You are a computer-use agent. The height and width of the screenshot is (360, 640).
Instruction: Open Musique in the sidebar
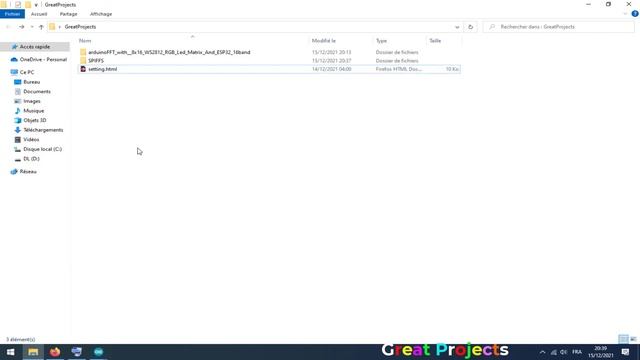point(33,111)
